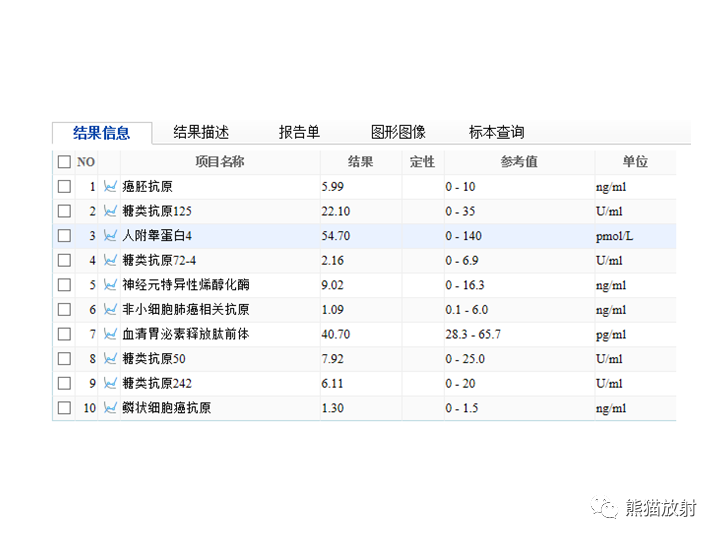Select the 癌胚抗原 item name
720x540 pixels.
pos(147,186)
